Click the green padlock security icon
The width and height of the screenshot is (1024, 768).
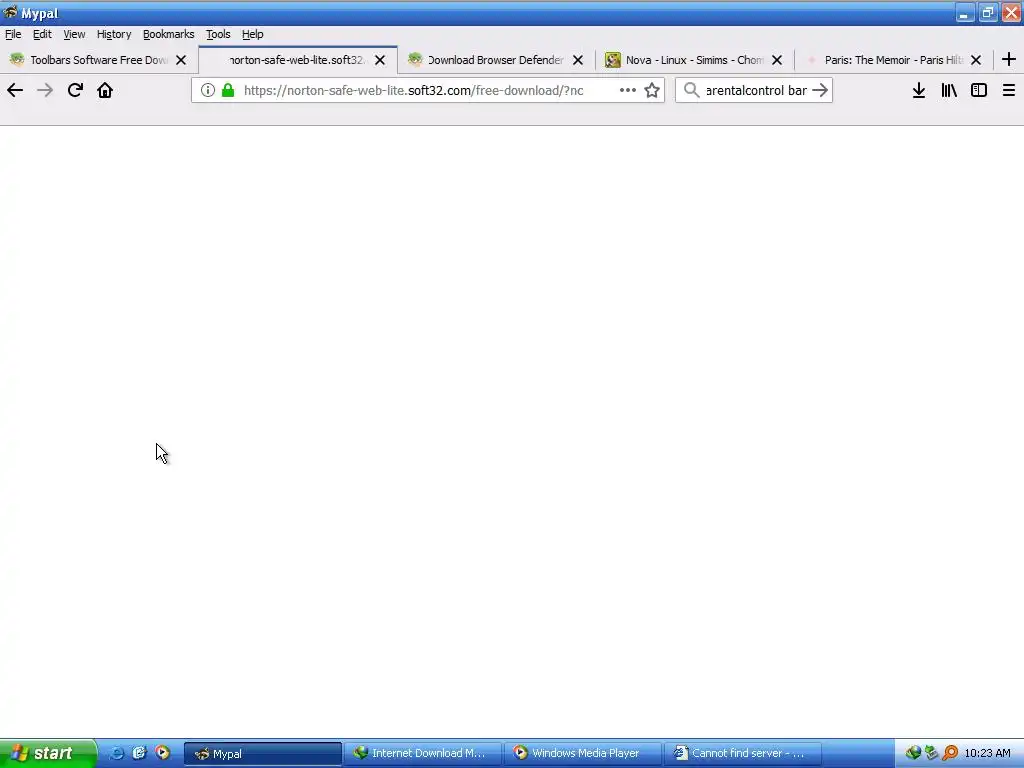[228, 90]
